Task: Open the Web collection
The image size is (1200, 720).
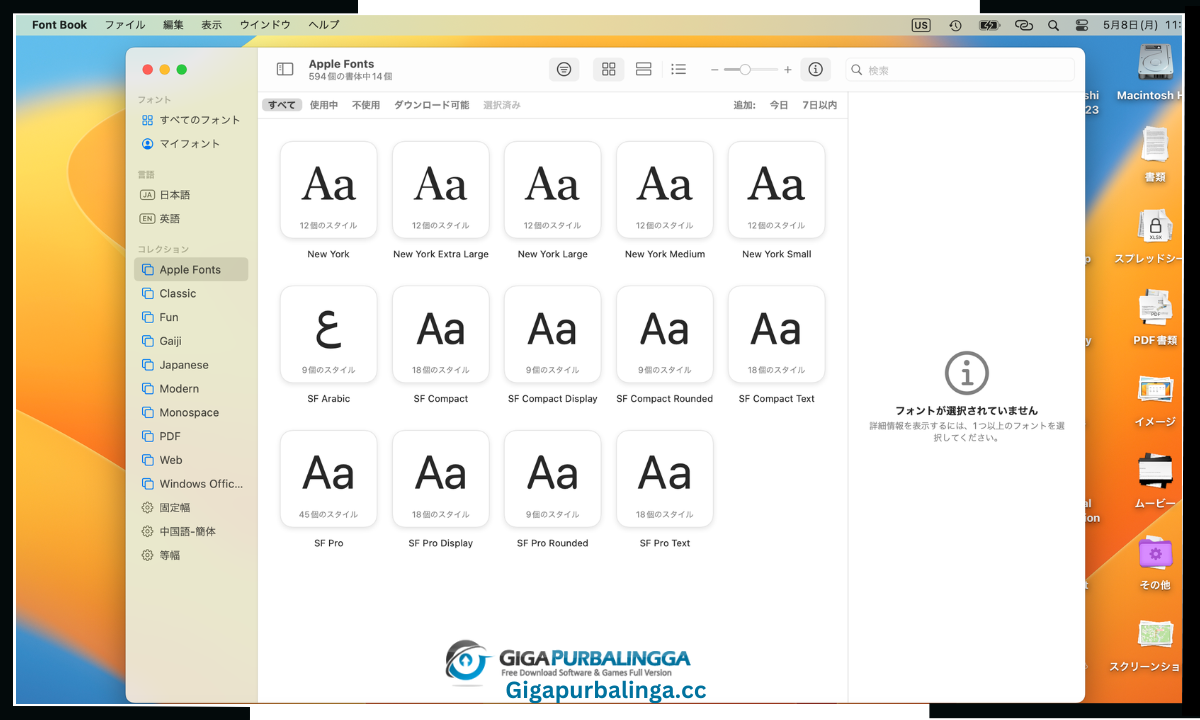Action: [191, 460]
